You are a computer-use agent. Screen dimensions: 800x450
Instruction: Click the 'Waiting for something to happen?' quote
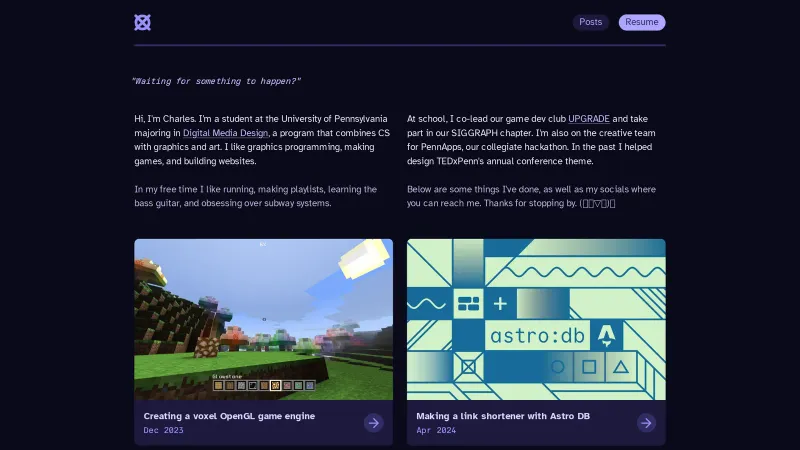[216, 81]
